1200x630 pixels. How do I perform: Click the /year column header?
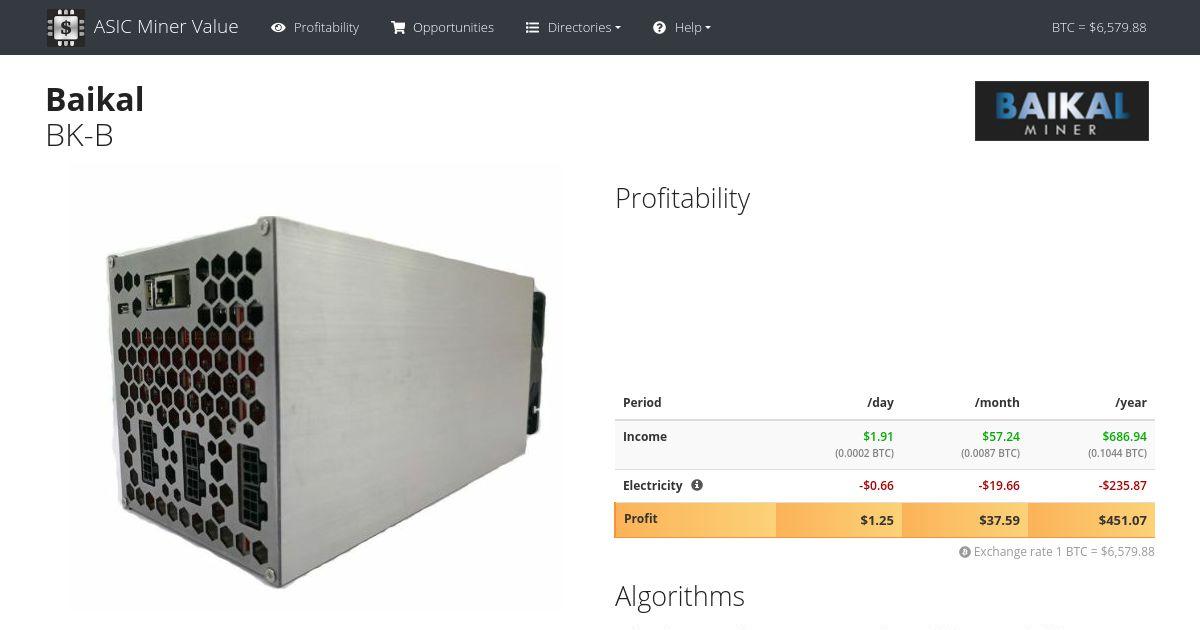(x=1131, y=403)
